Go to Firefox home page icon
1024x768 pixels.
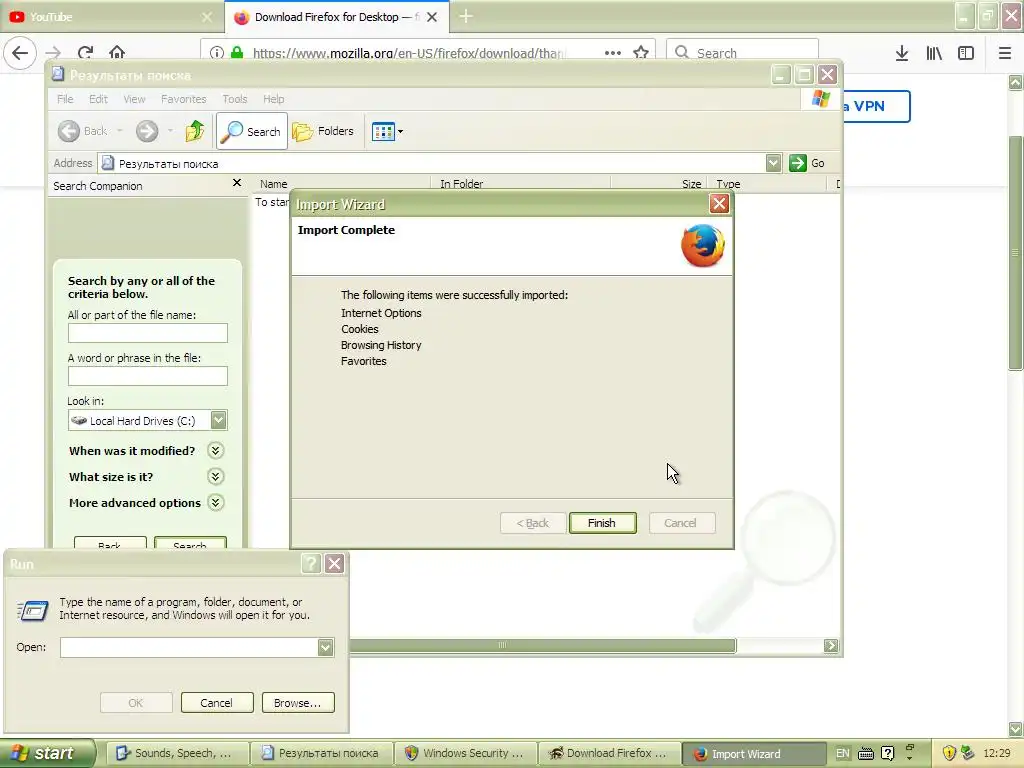[x=117, y=52]
